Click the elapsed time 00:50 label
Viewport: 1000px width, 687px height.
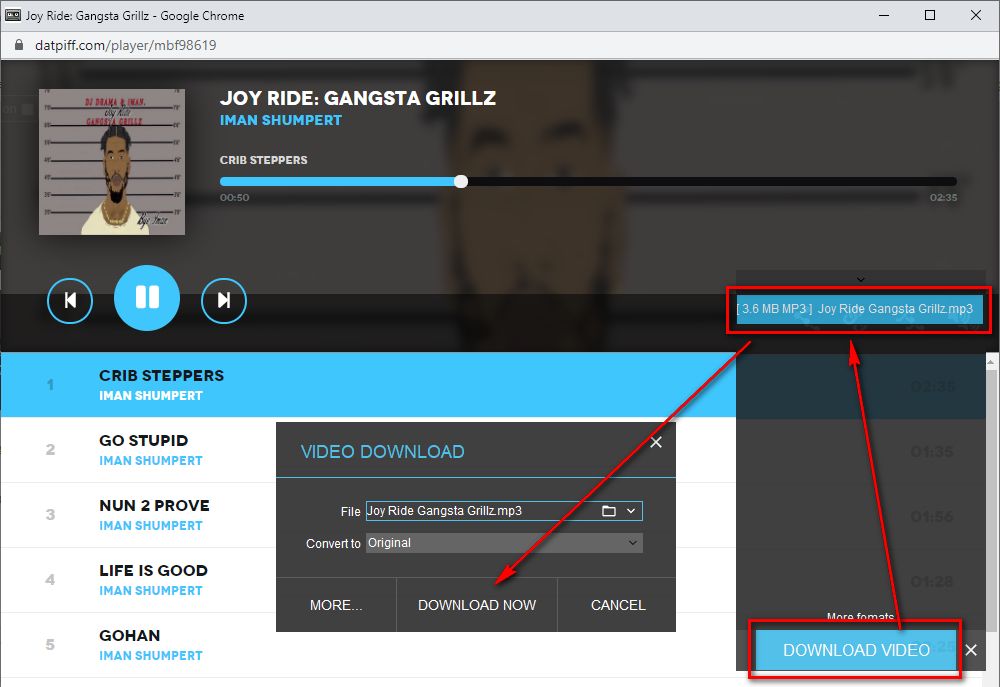pyautogui.click(x=235, y=198)
